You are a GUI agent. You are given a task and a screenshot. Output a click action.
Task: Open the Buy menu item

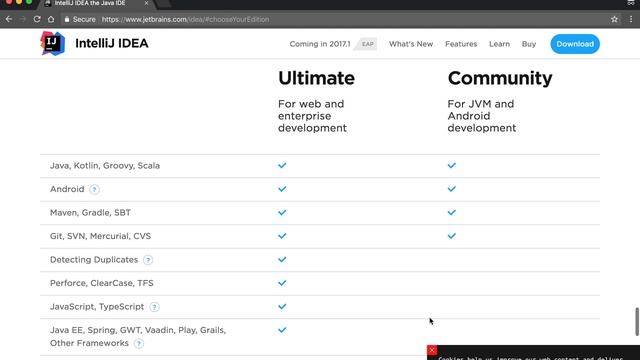[x=529, y=44]
